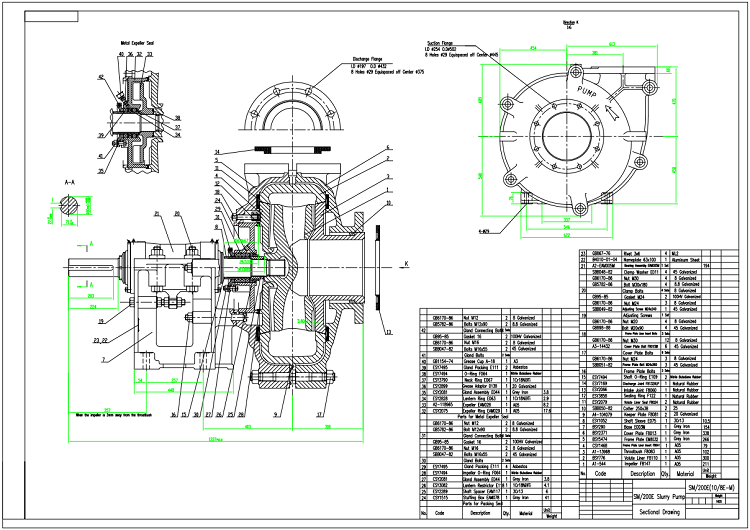Click the "A-A" section view label
750x530 pixels.
68,183
